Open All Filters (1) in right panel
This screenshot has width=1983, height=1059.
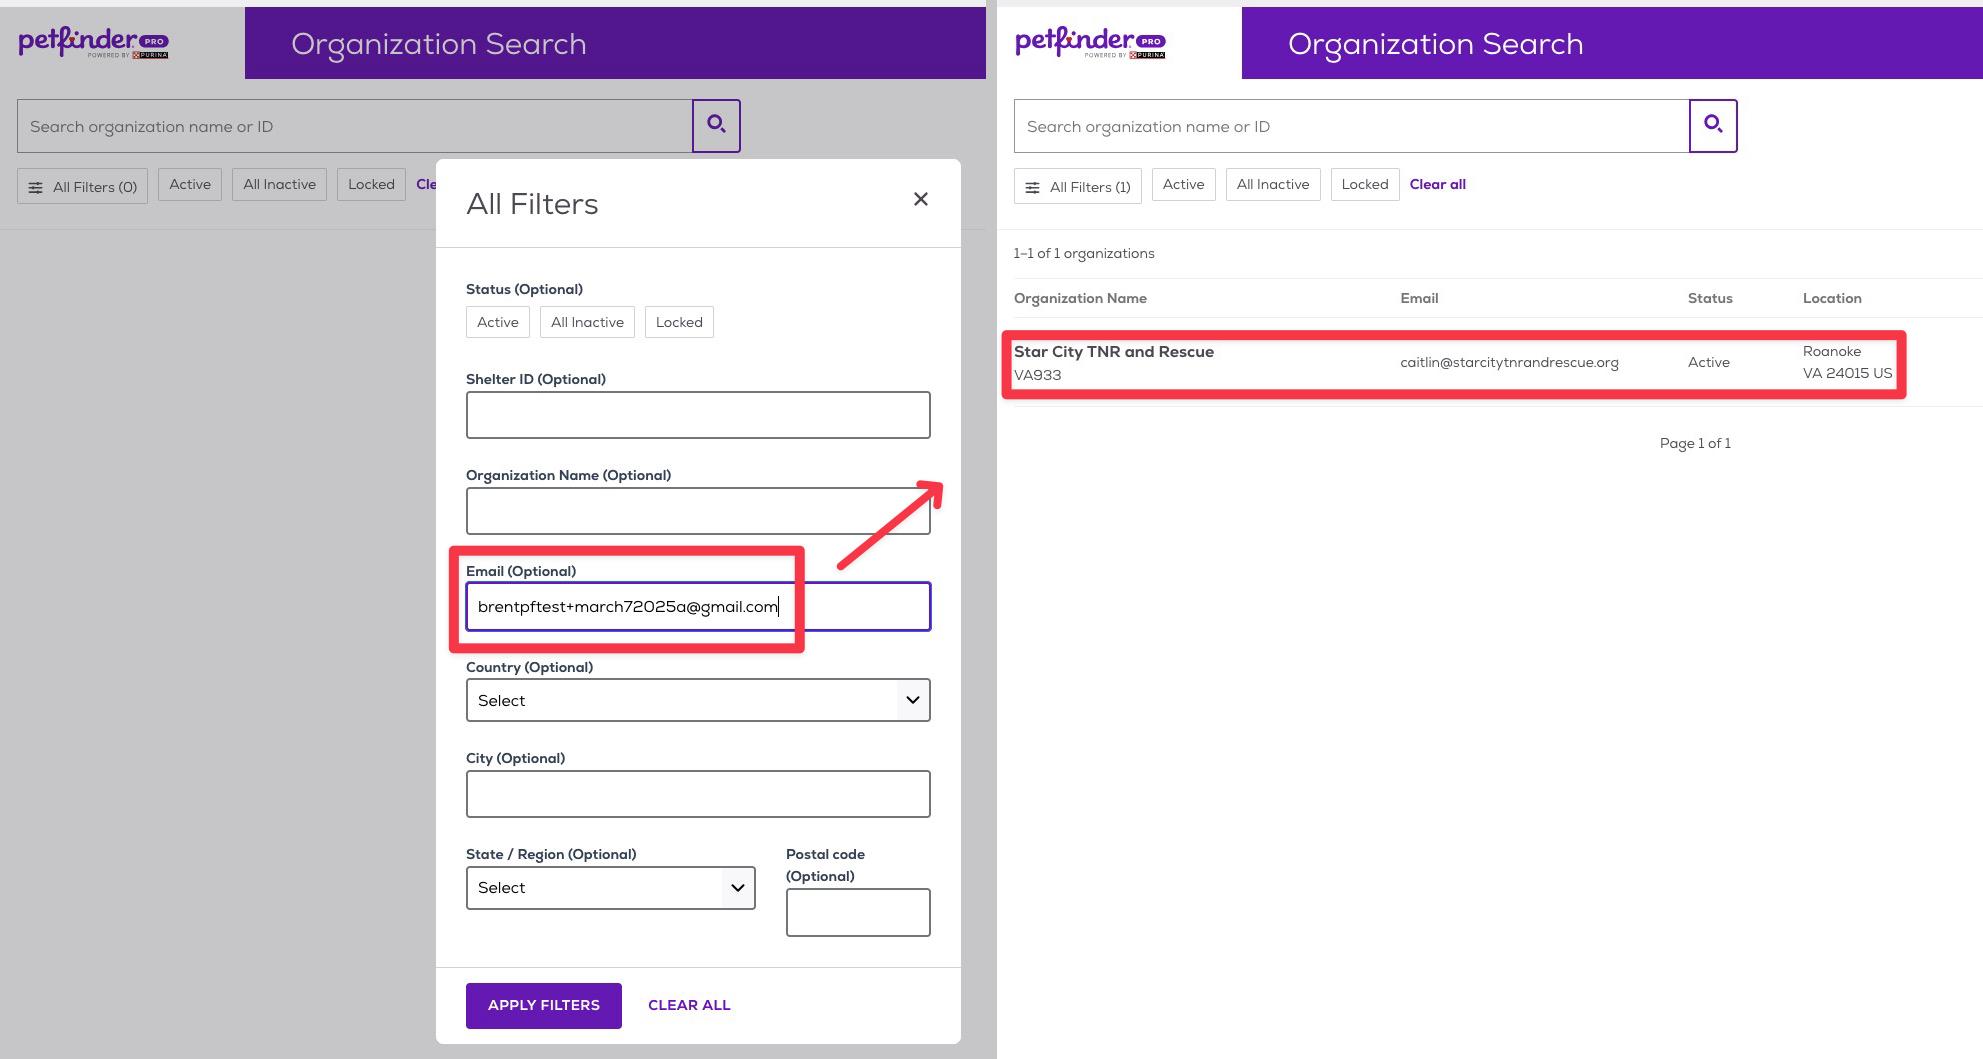click(x=1078, y=186)
